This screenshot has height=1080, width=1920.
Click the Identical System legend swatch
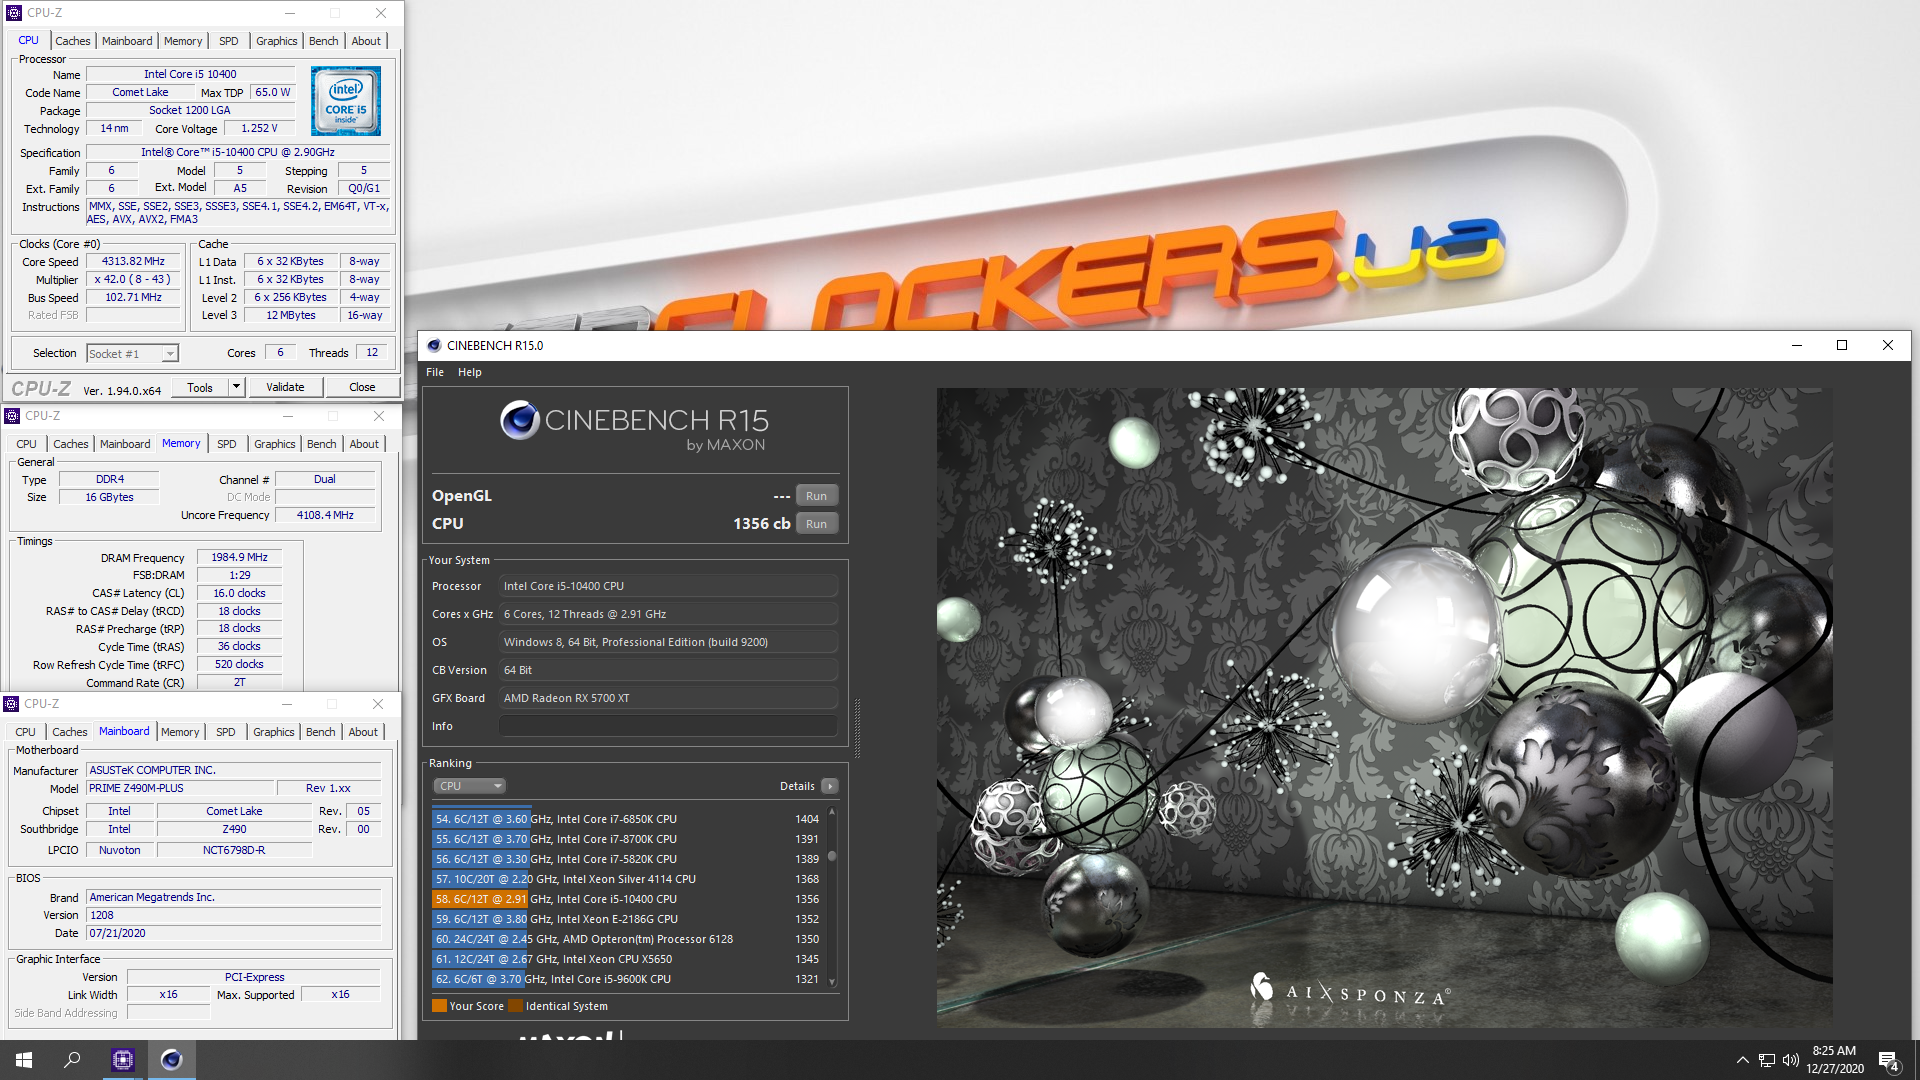pyautogui.click(x=515, y=1006)
